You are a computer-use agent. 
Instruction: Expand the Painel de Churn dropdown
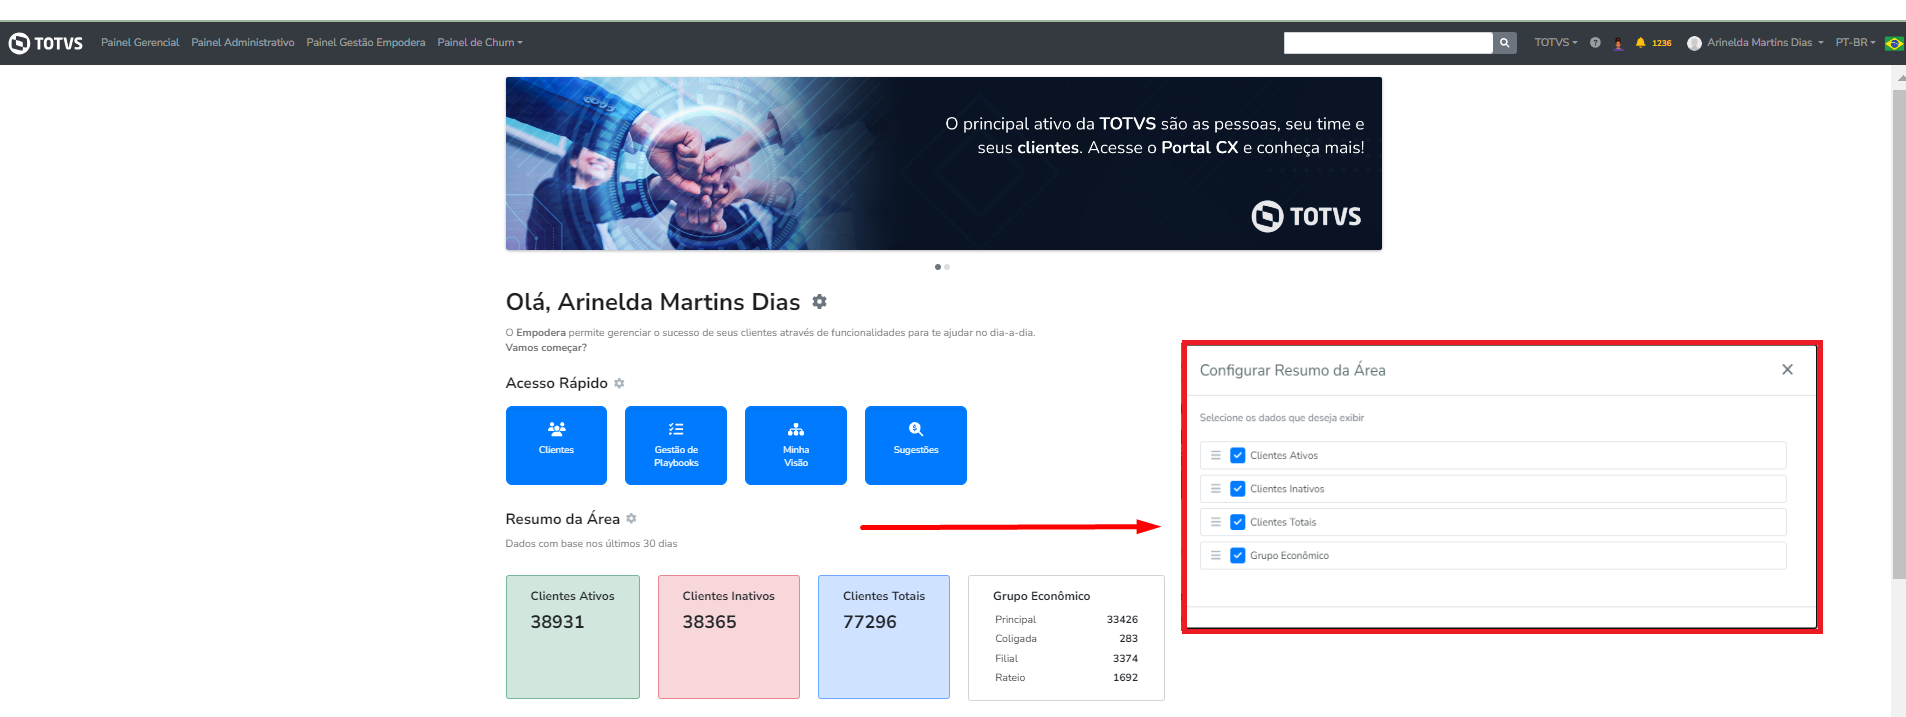pyautogui.click(x=480, y=43)
